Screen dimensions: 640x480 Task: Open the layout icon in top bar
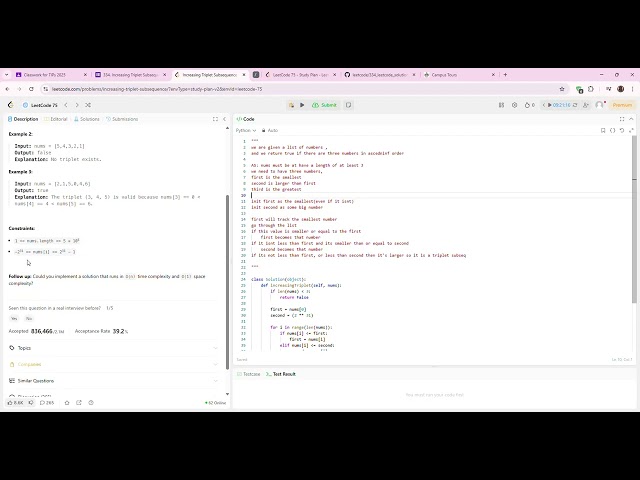[501, 105]
